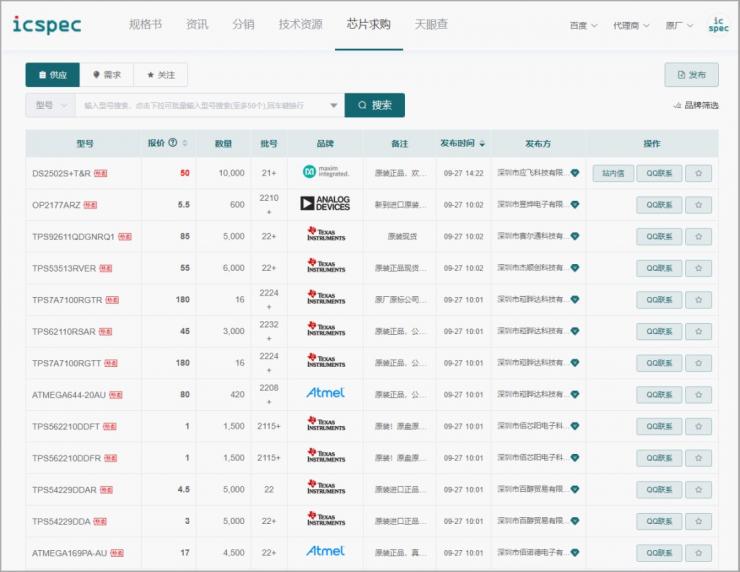
Task: Switch to the 供应 supply toggle
Action: point(52,75)
